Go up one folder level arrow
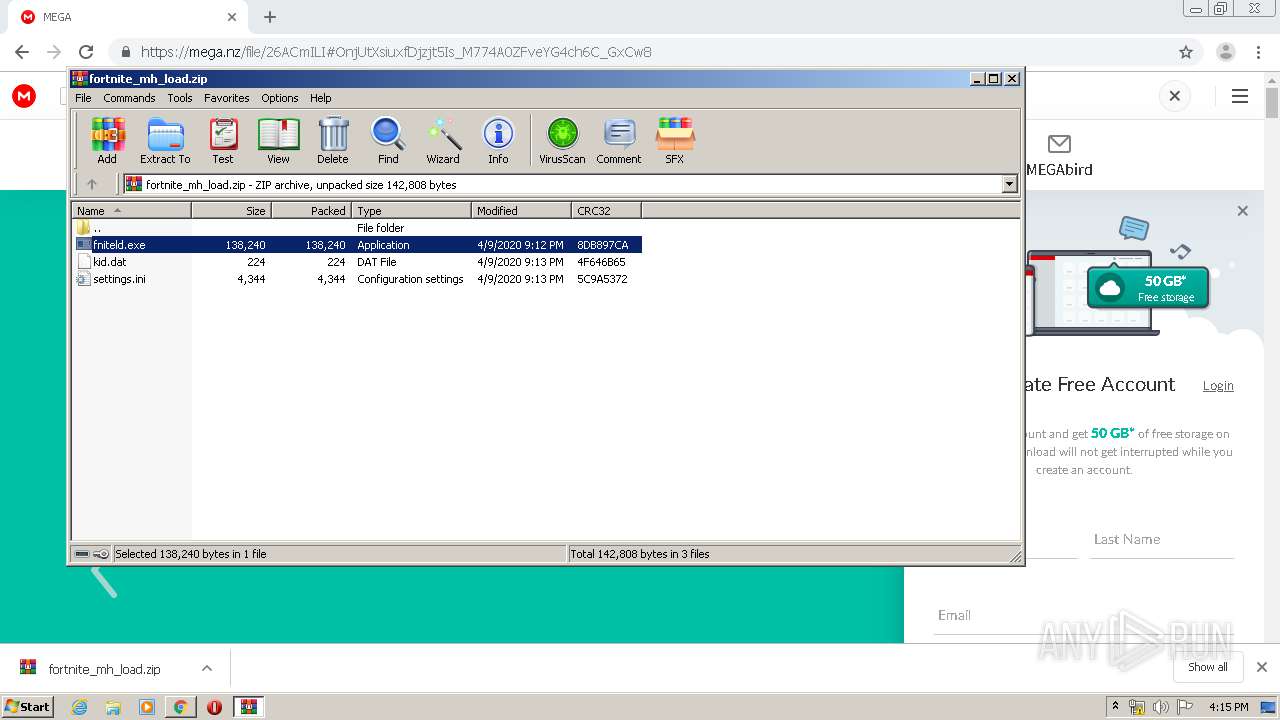 92,184
